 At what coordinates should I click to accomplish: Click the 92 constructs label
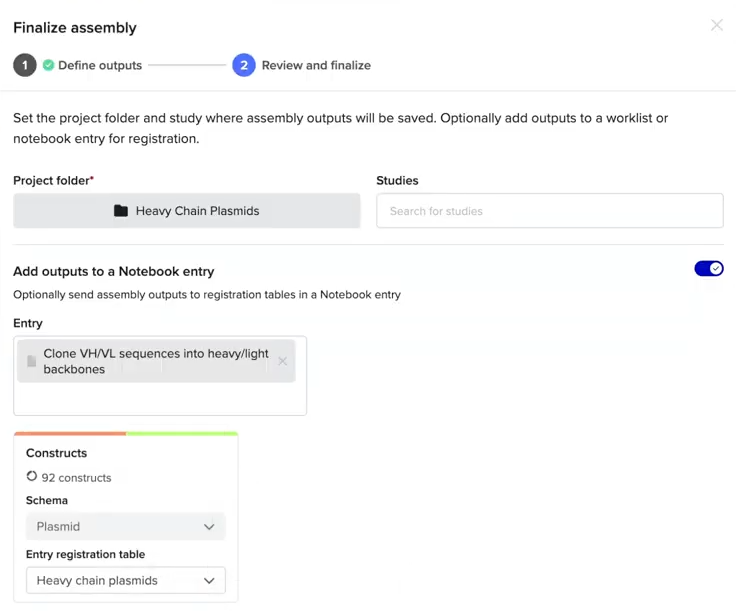tap(76, 477)
